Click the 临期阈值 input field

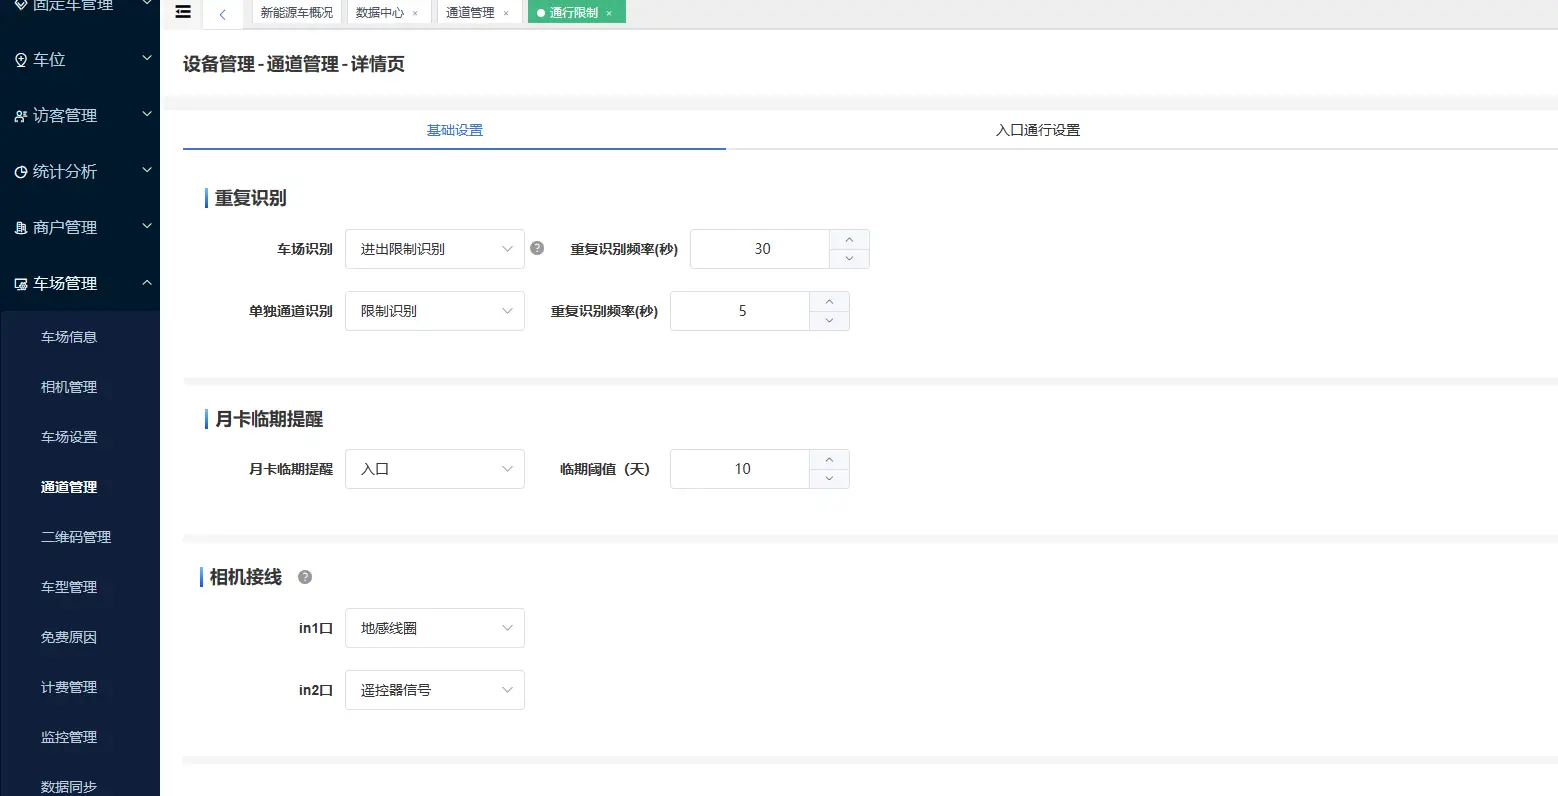coord(740,469)
